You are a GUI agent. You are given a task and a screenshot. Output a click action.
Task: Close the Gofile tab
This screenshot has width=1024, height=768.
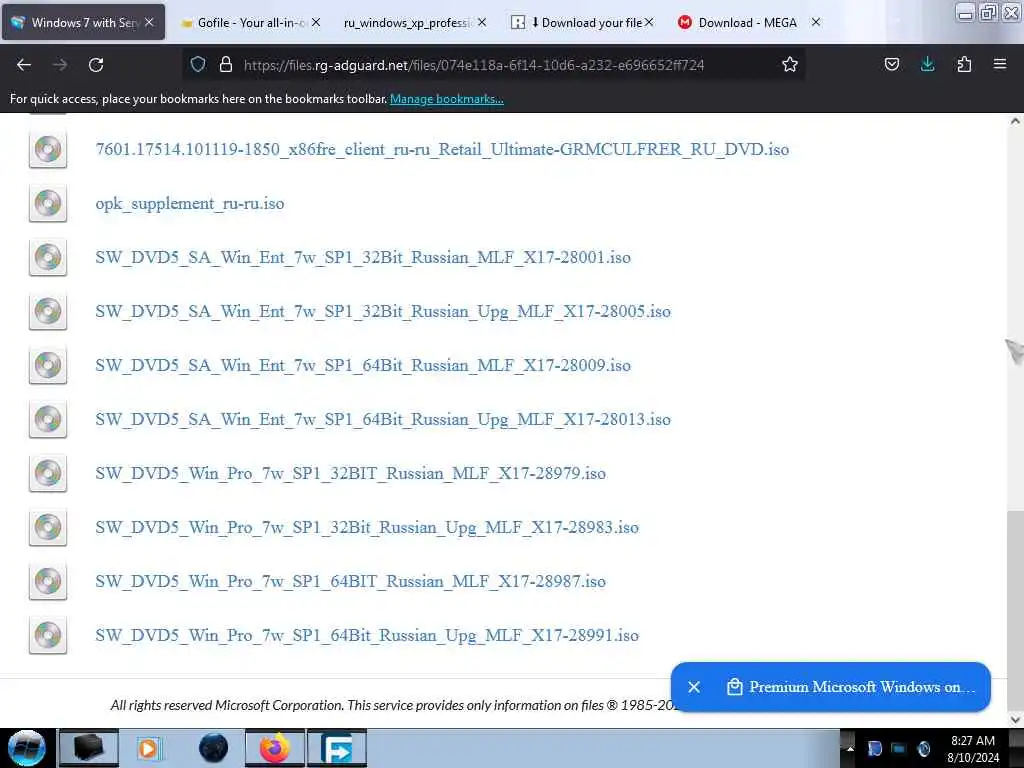(x=316, y=22)
